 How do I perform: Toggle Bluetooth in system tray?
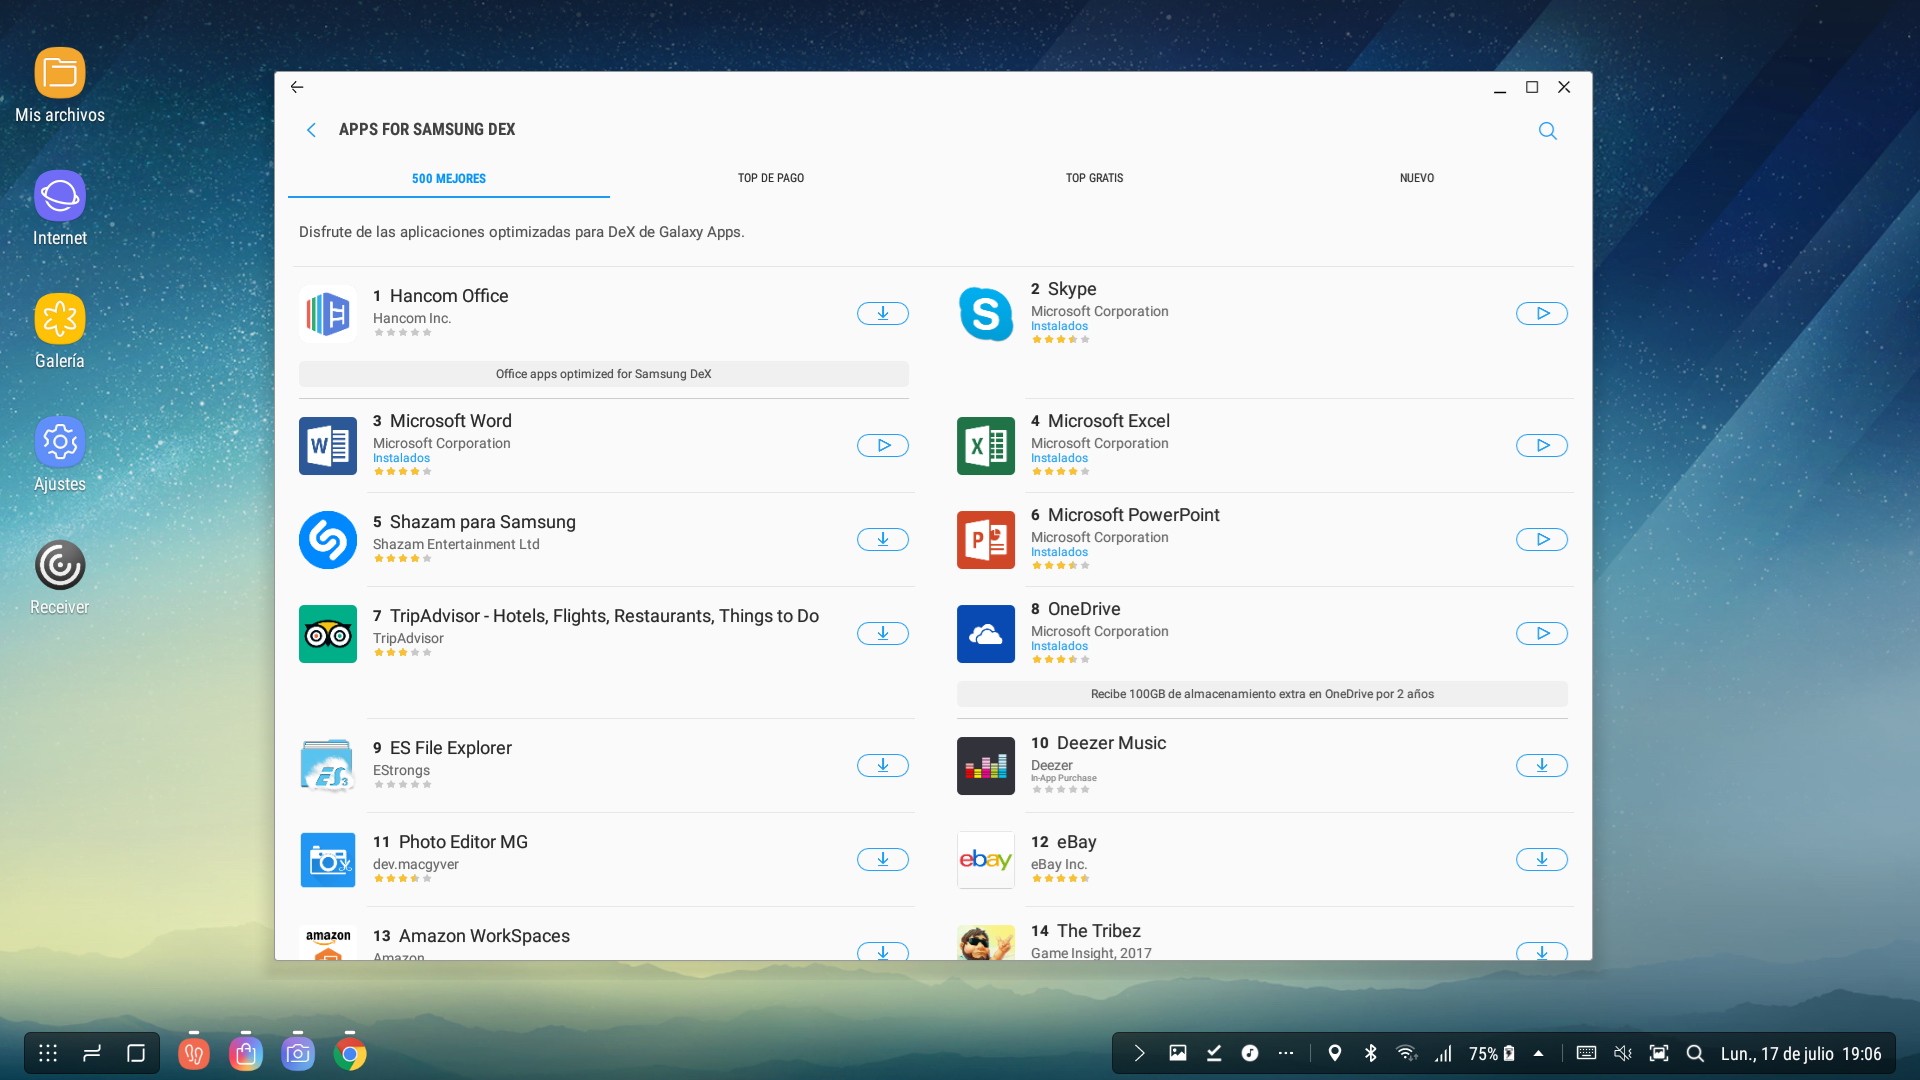coord(1371,1053)
